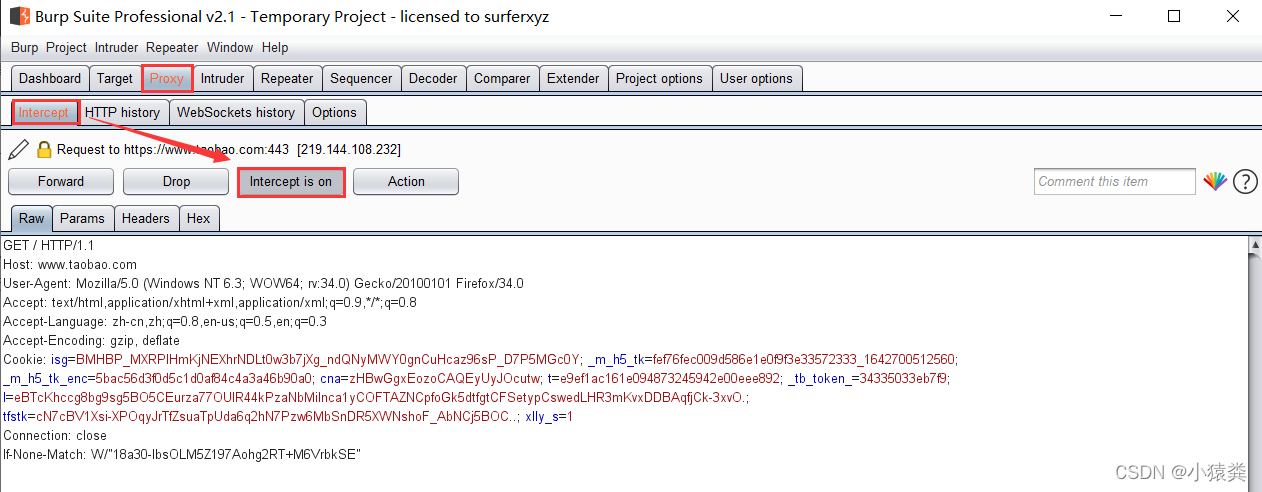Click the User-Agent header line
This screenshot has height=492, width=1262.
pyautogui.click(x=263, y=284)
